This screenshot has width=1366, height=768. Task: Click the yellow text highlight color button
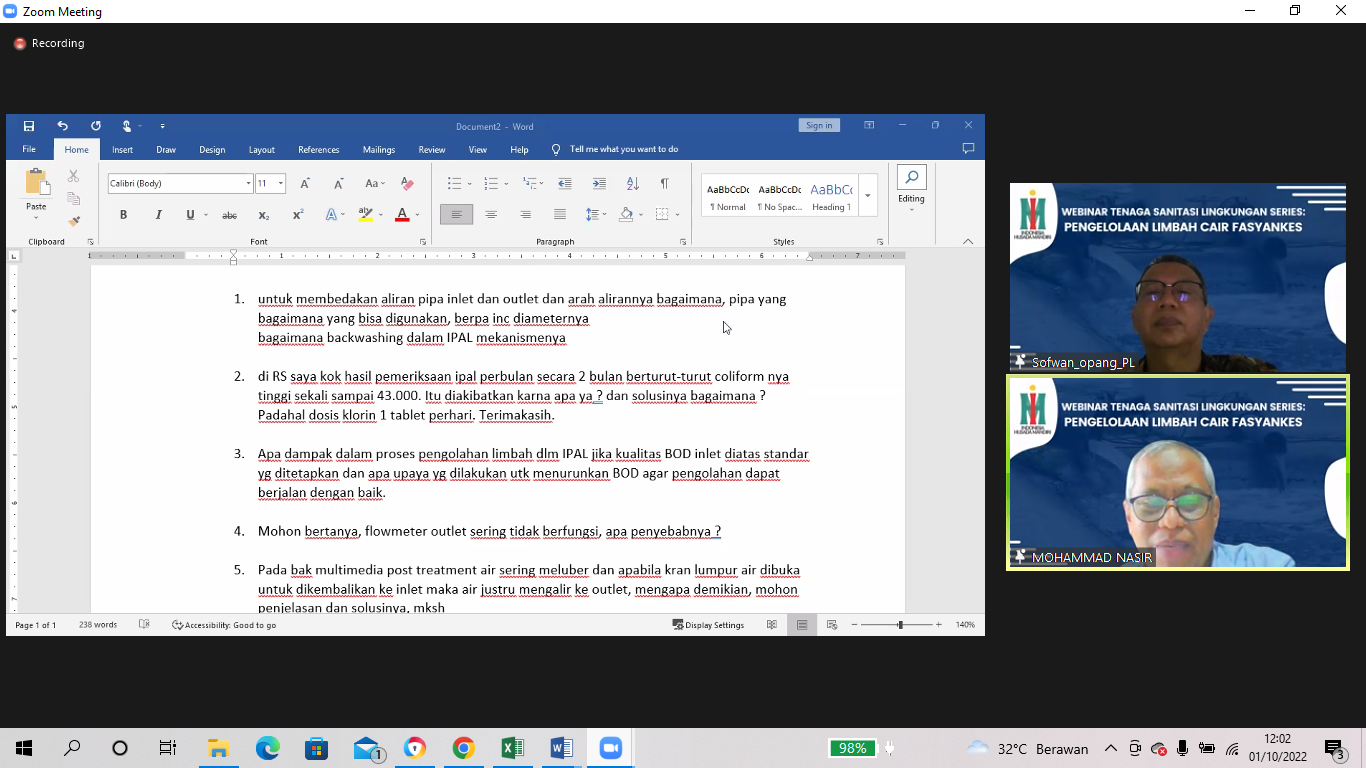pyautogui.click(x=365, y=215)
